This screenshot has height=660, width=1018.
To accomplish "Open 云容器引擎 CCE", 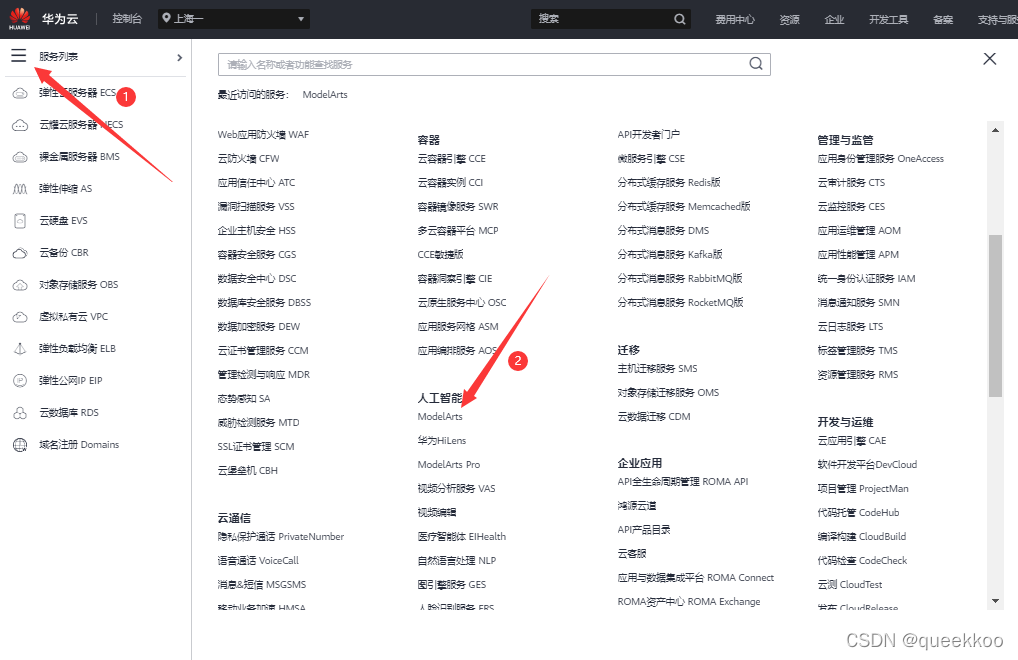I will tap(451, 159).
